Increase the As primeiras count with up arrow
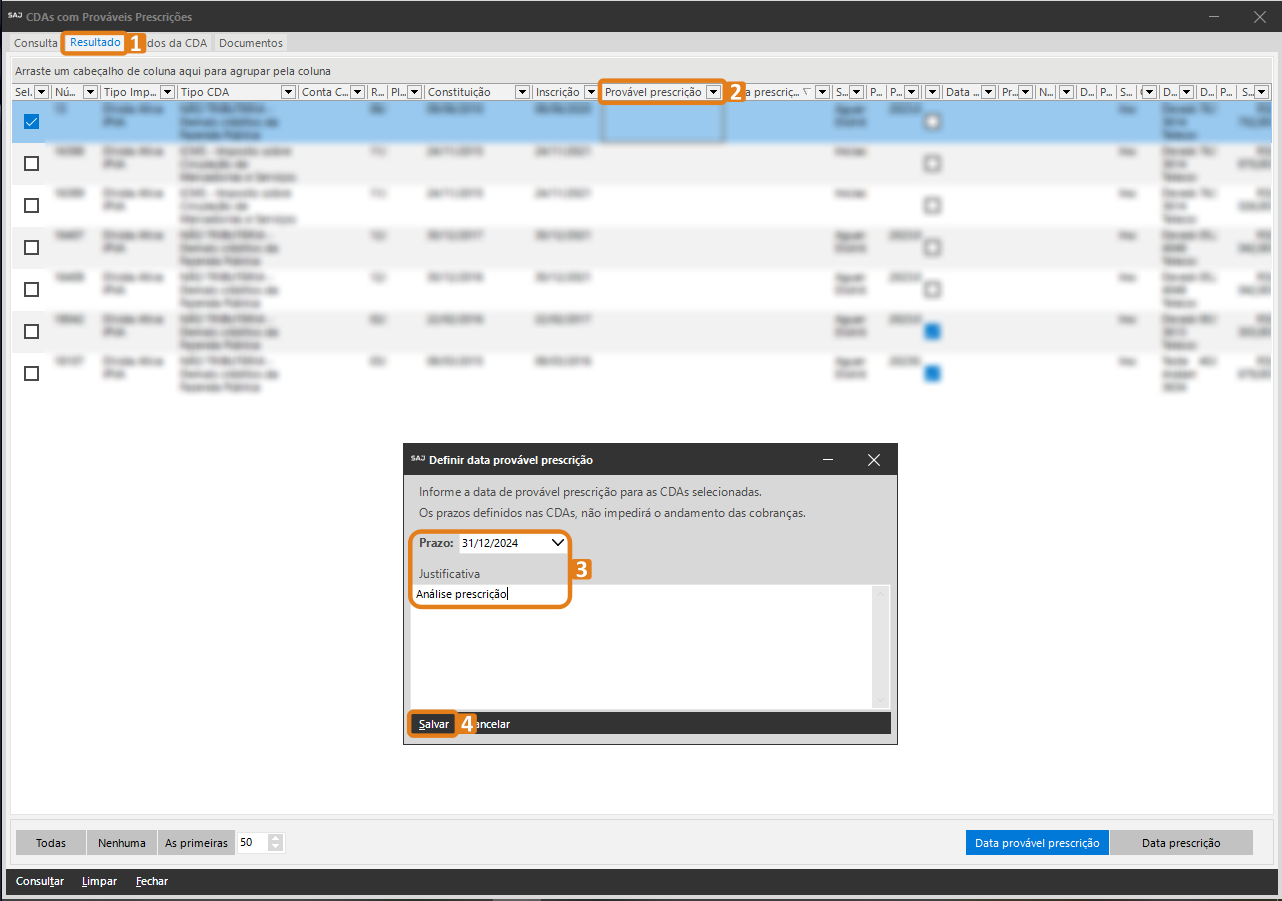This screenshot has width=1282, height=901. tap(276, 838)
